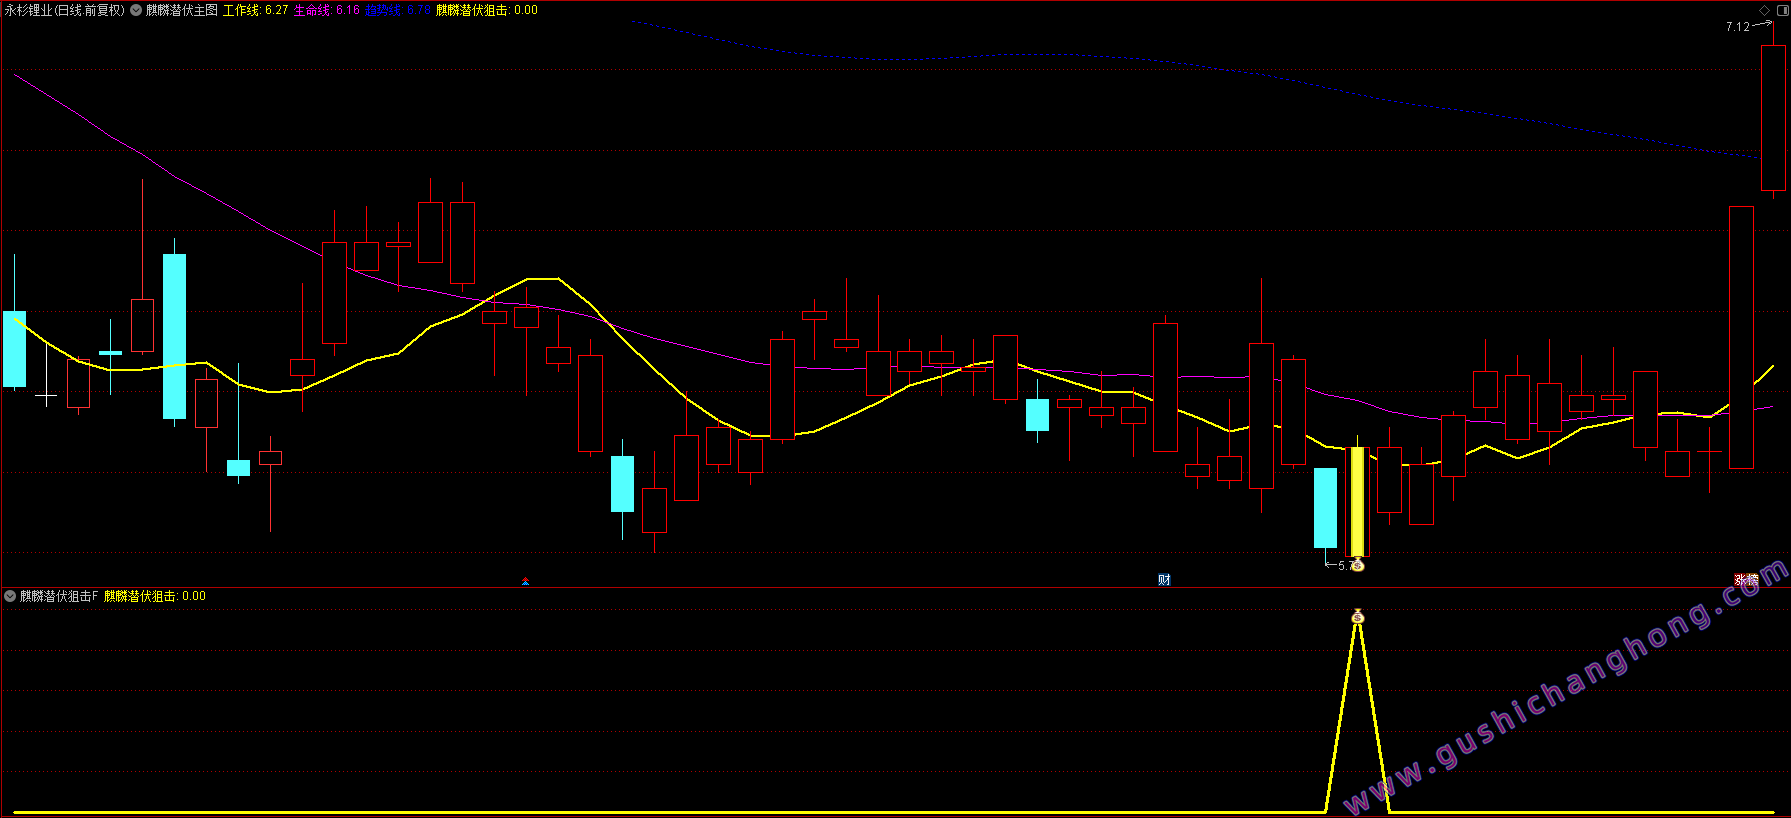This screenshot has height=818, width=1791.
Task: Click the 工作线: 6.27 legend value
Action: [x=255, y=10]
